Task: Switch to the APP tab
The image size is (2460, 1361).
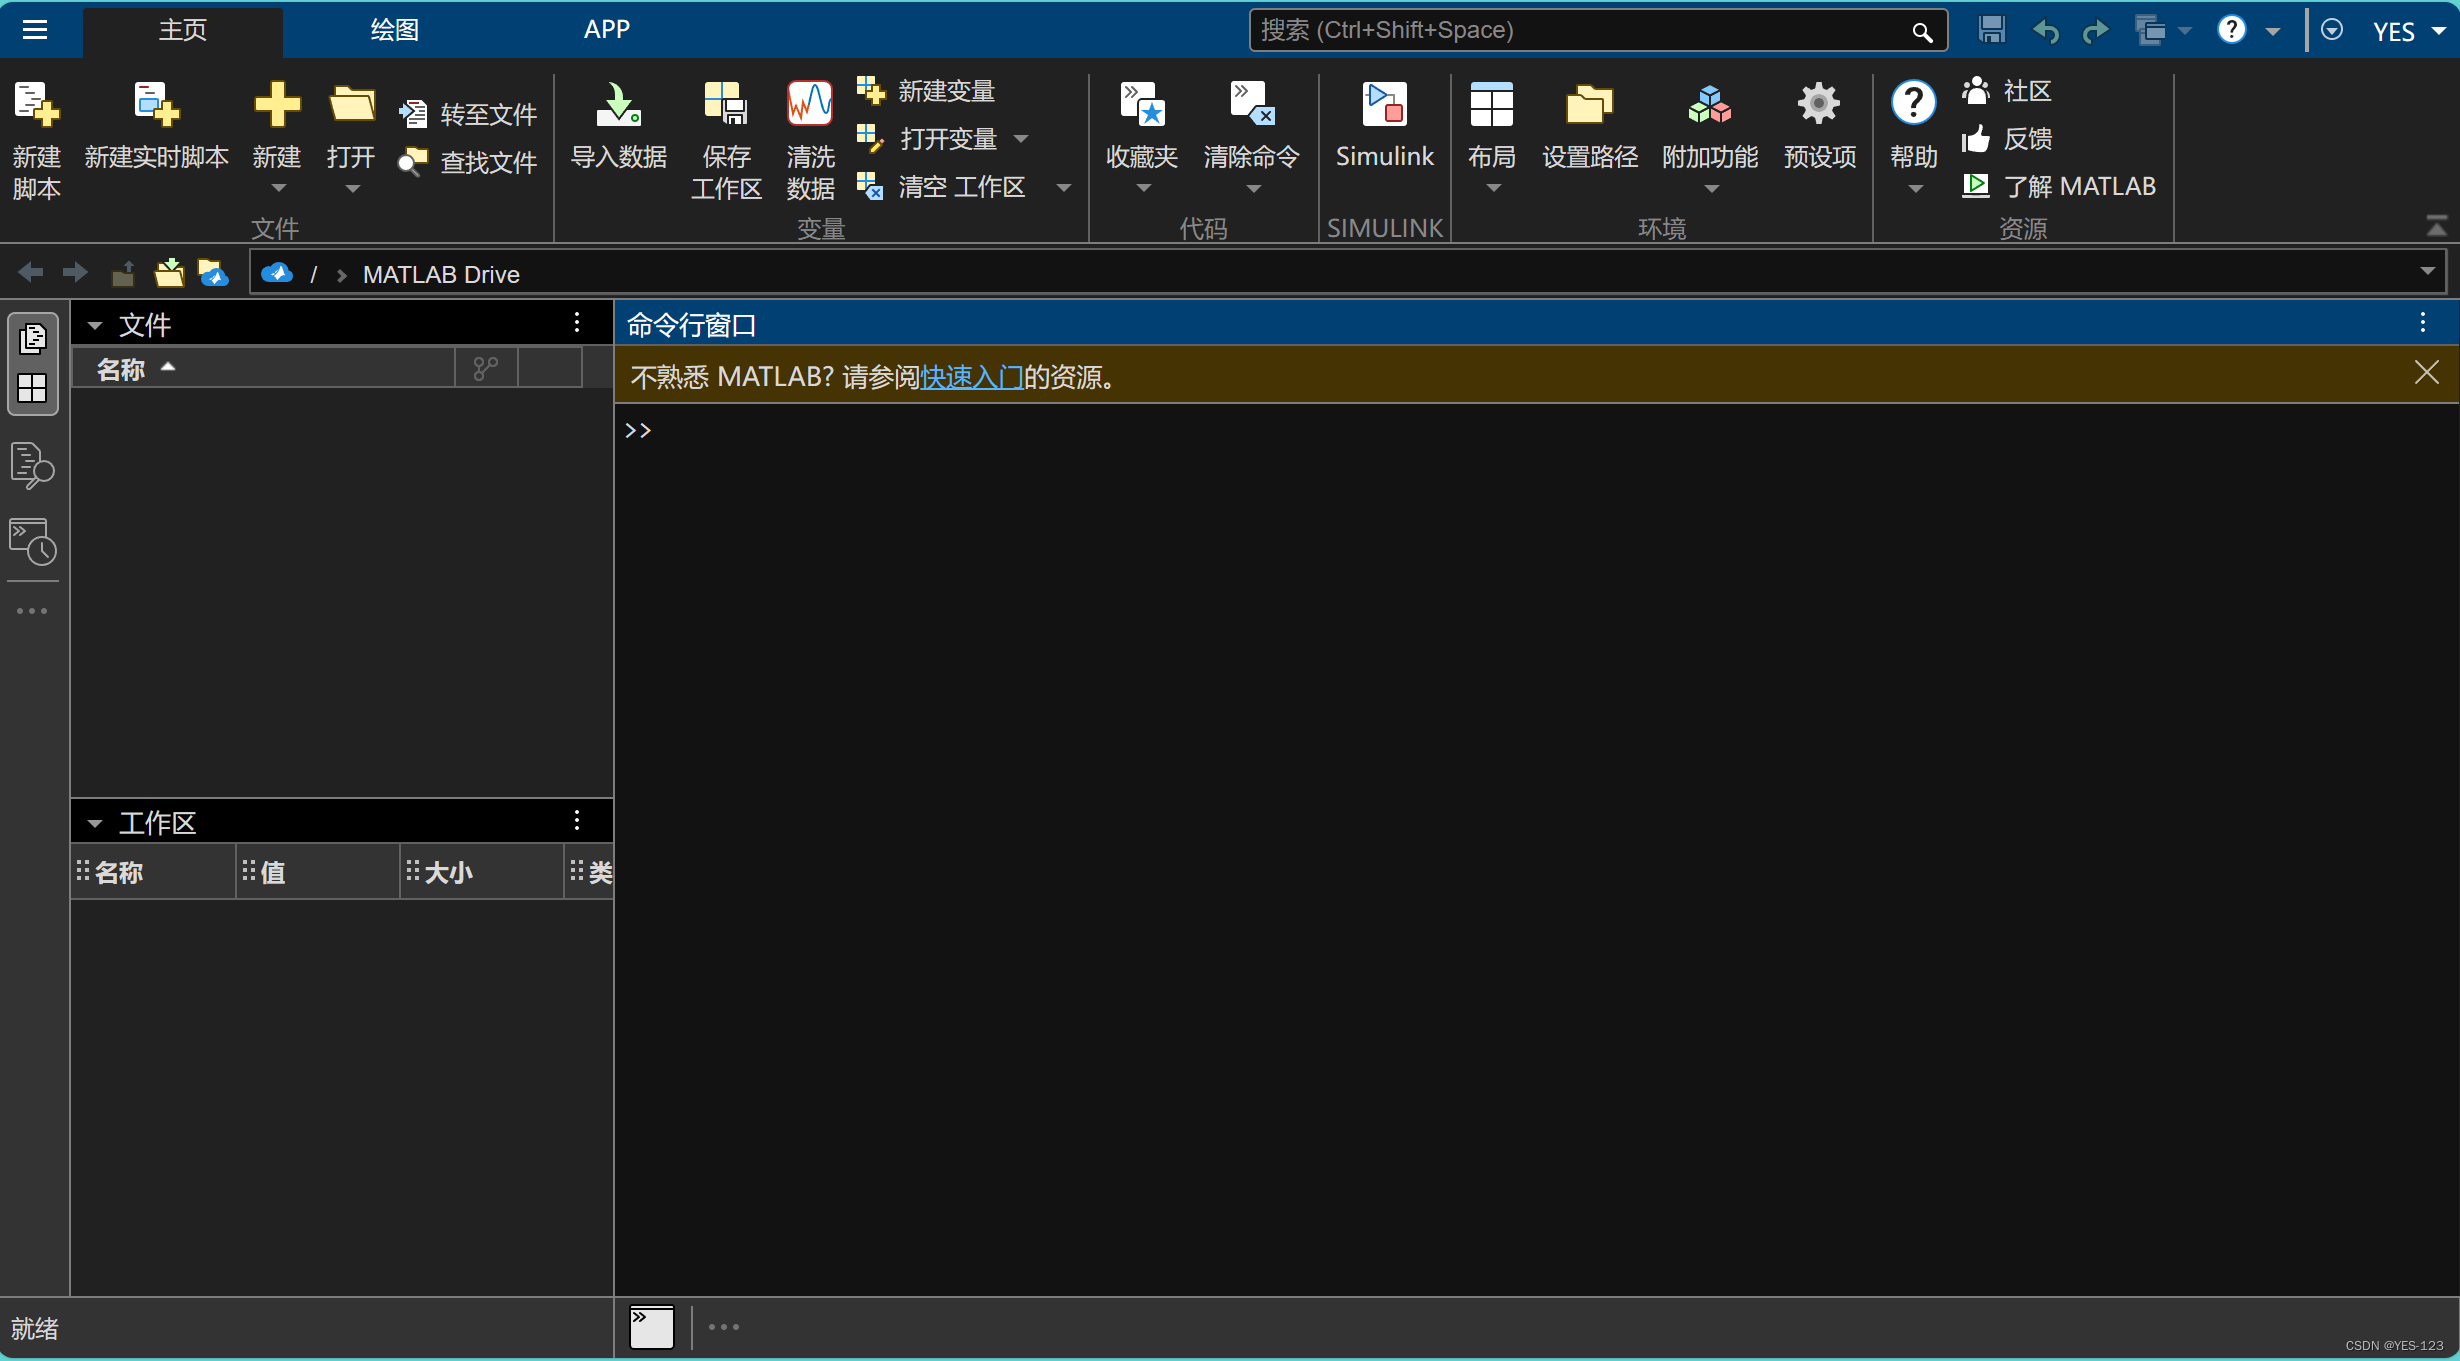Action: click(x=607, y=30)
